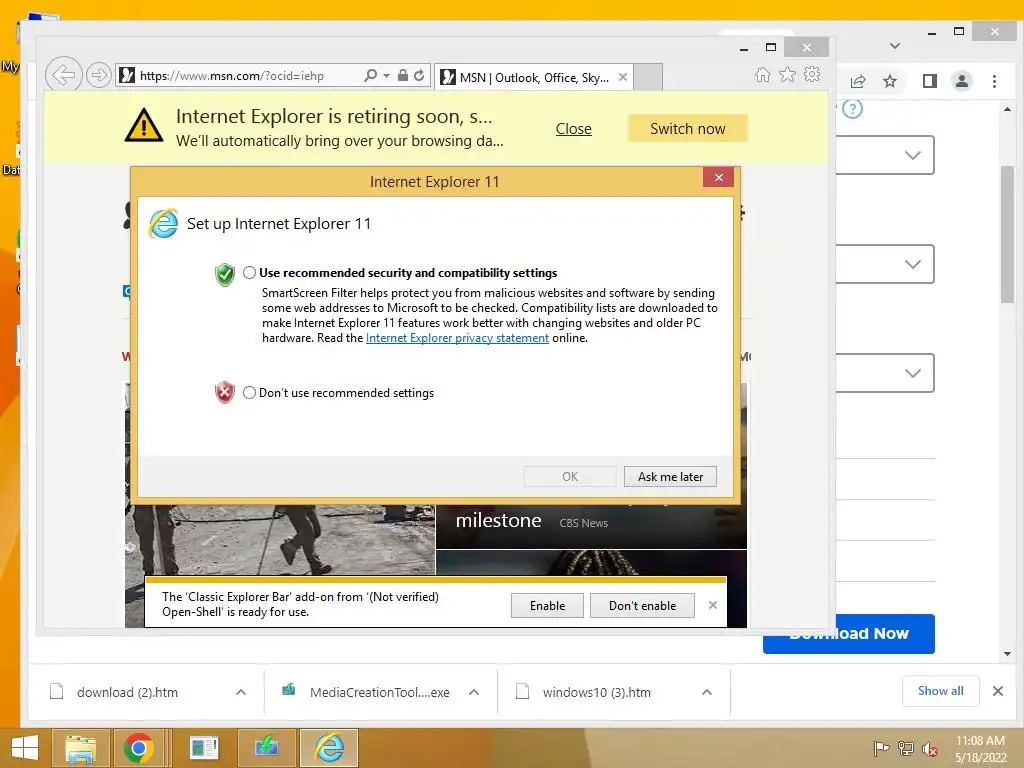Viewport: 1024px width, 768px height.
Task: Click the security lock icon in the IE address bar
Action: pyautogui.click(x=403, y=75)
